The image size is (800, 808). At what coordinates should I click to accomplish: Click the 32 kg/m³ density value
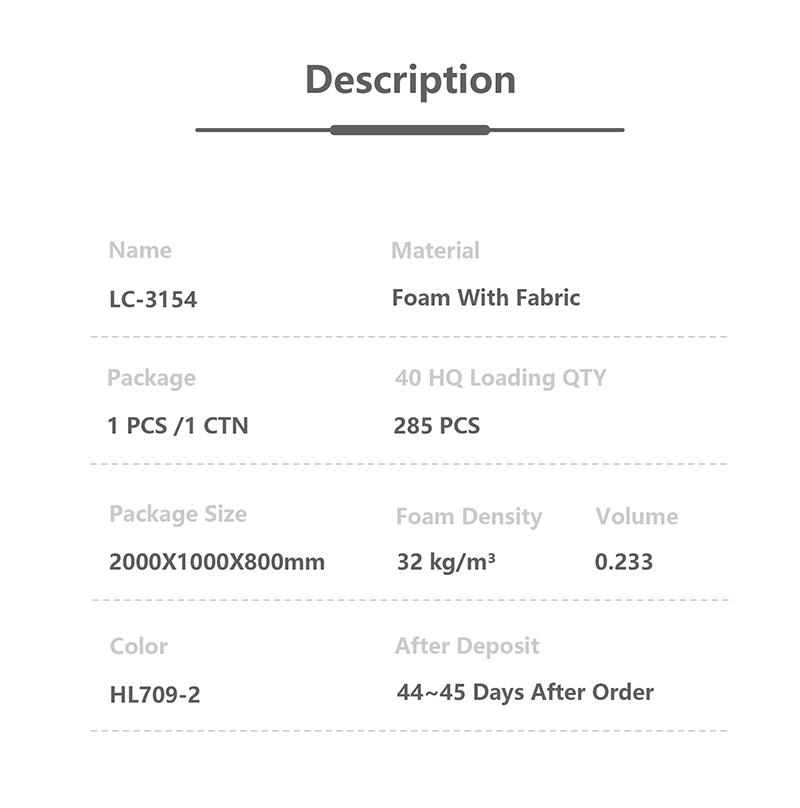click(x=446, y=562)
